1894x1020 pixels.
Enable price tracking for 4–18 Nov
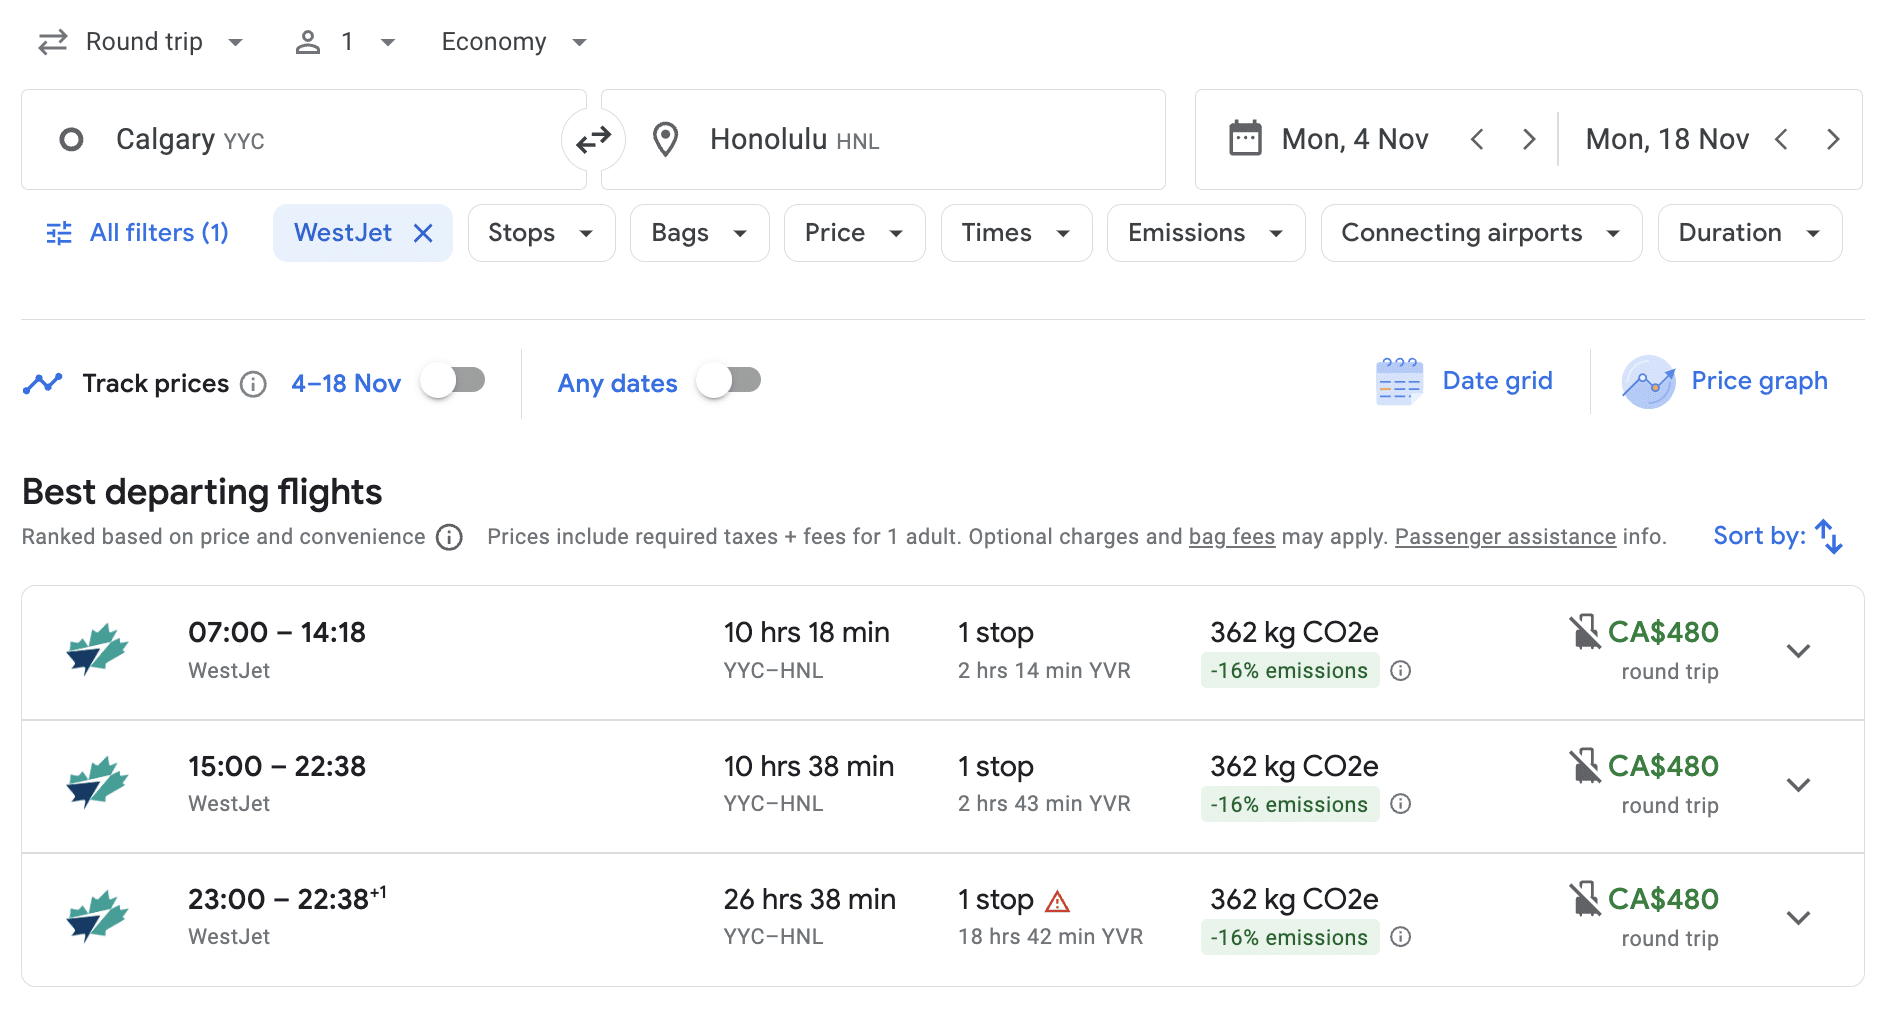[x=453, y=381]
